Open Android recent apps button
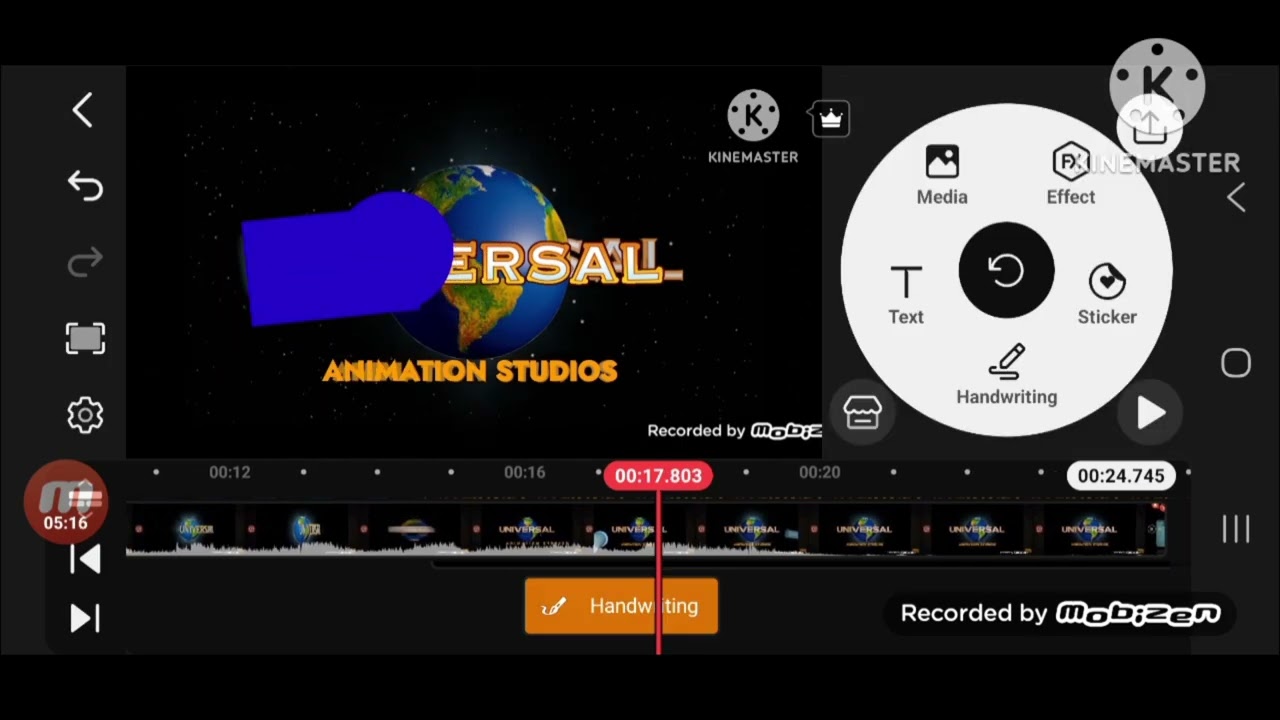This screenshot has width=1280, height=720. pyautogui.click(x=1236, y=530)
